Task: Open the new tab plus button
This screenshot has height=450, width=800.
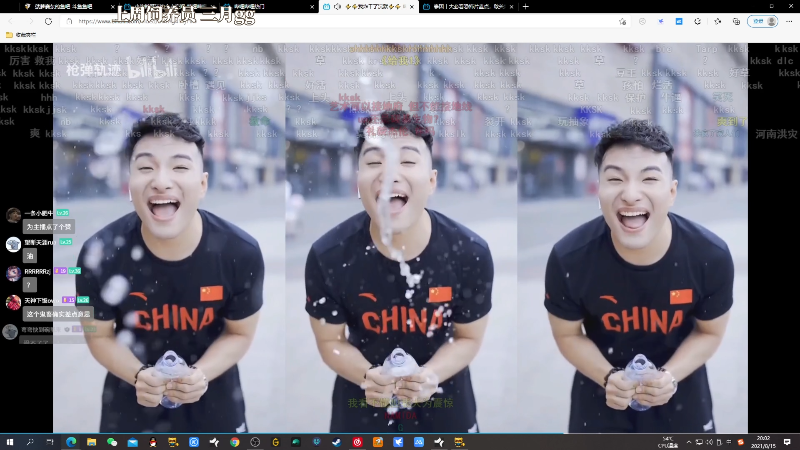Action: tap(526, 7)
